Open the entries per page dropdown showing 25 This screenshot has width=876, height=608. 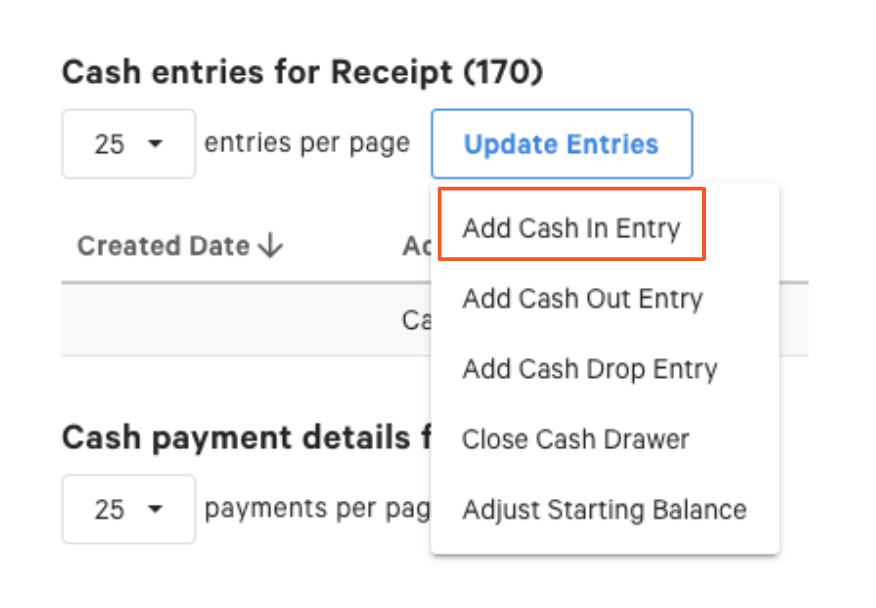[128, 143]
